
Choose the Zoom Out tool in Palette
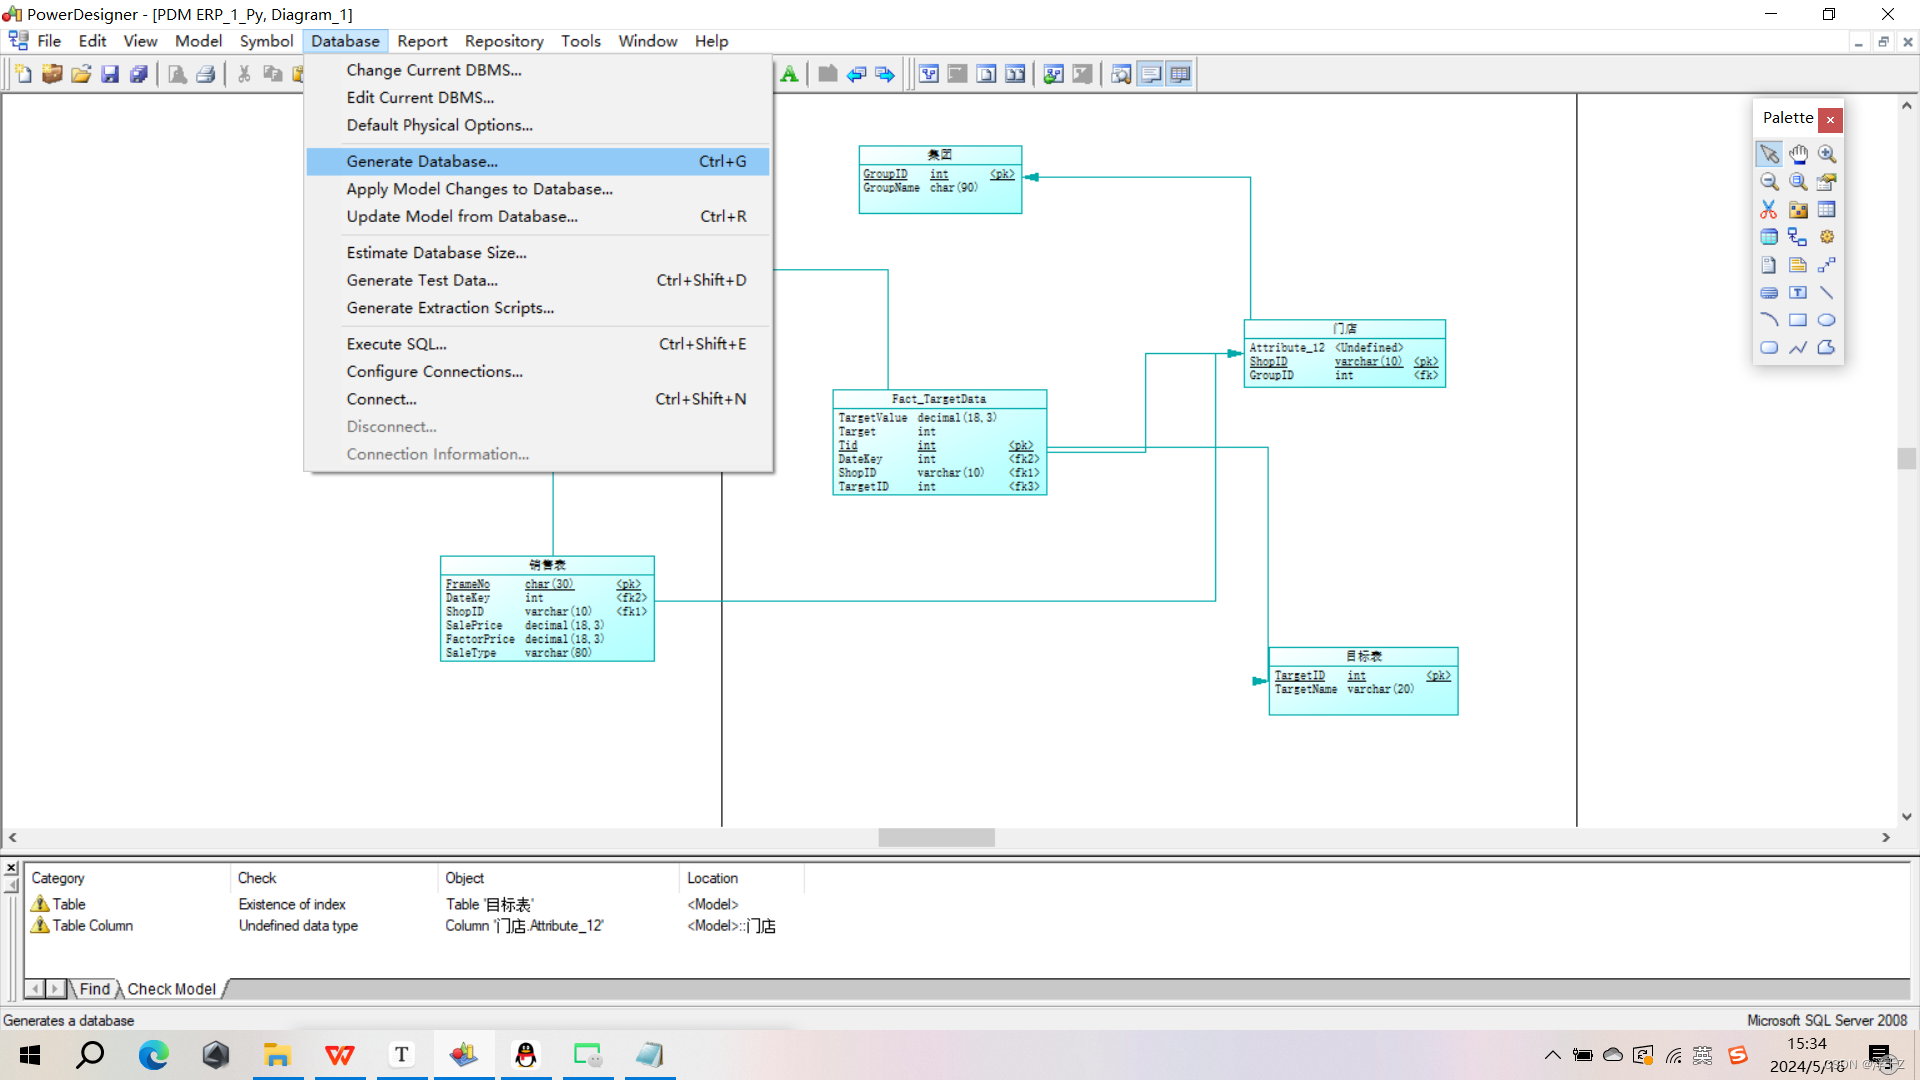point(1769,182)
